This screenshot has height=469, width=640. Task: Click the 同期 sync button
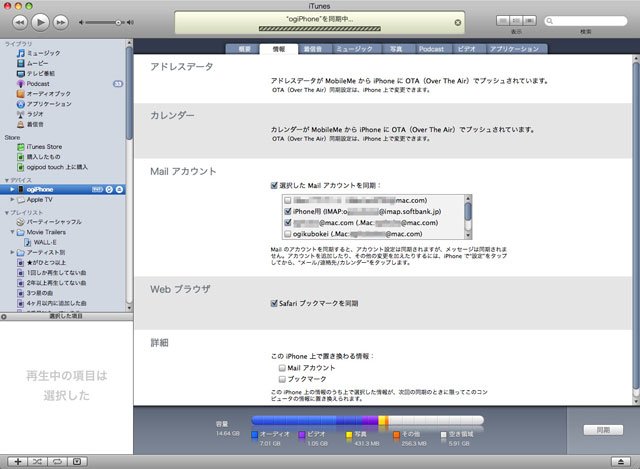(603, 430)
